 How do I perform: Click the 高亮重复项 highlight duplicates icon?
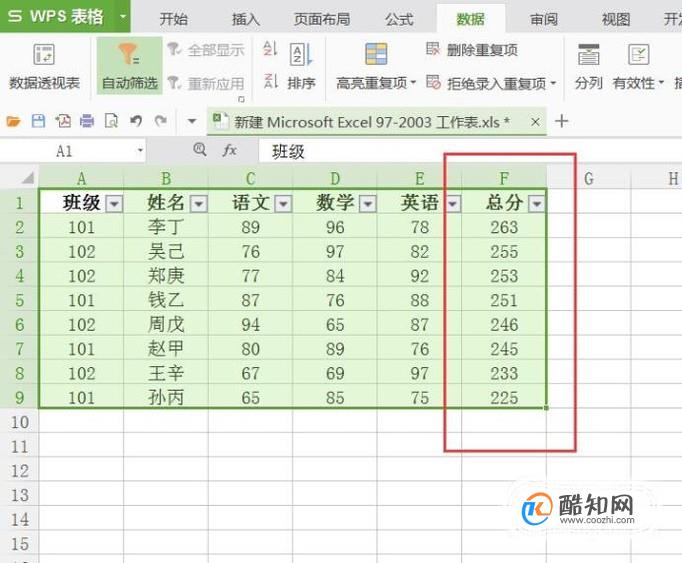click(x=376, y=54)
